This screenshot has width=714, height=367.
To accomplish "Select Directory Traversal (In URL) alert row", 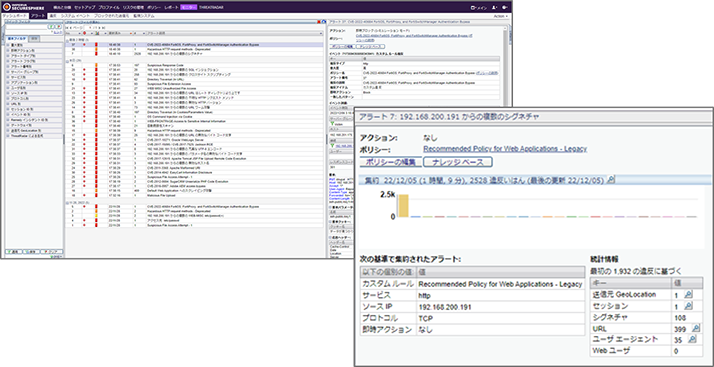I will pos(194,78).
